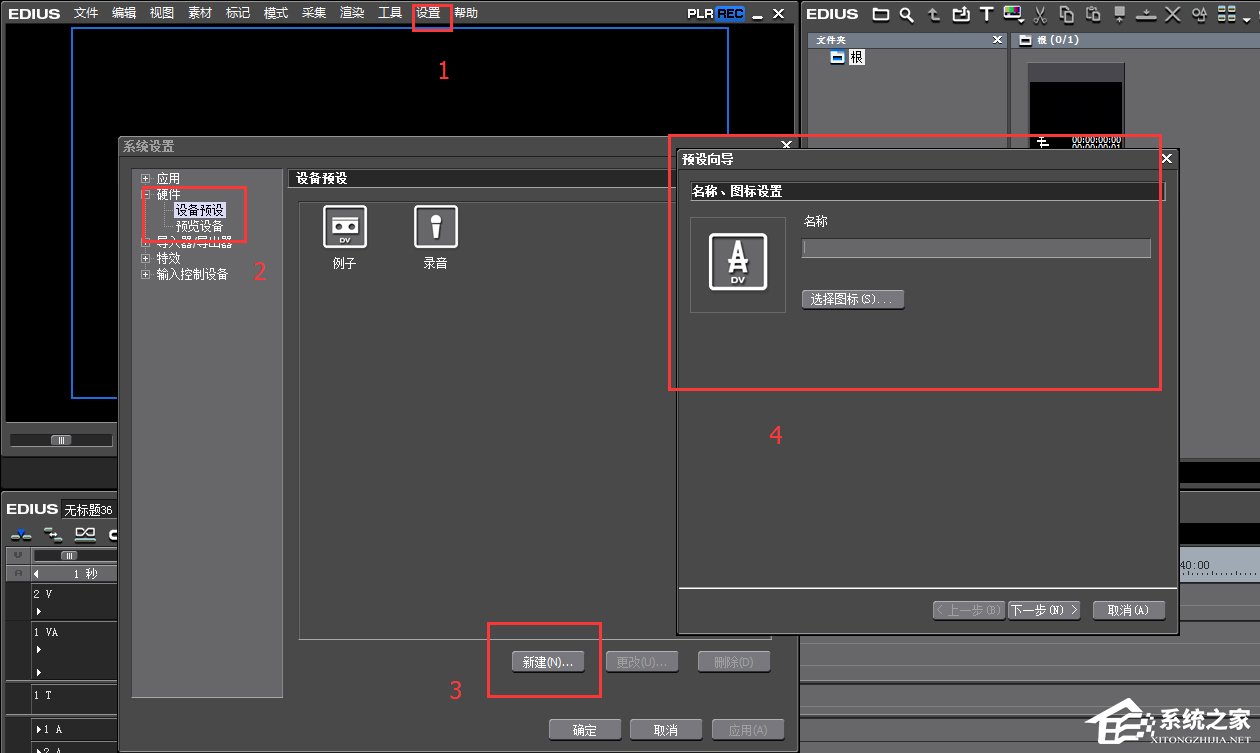The width and height of the screenshot is (1260, 753).
Task: Toggle group/link mode icon in timeline
Action: tap(86, 534)
